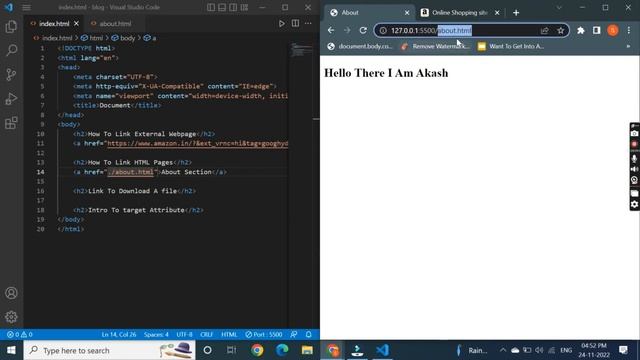Show errors and warnings in status bar
Image resolution: width=640 pixels, height=360 pixels.
(19, 334)
